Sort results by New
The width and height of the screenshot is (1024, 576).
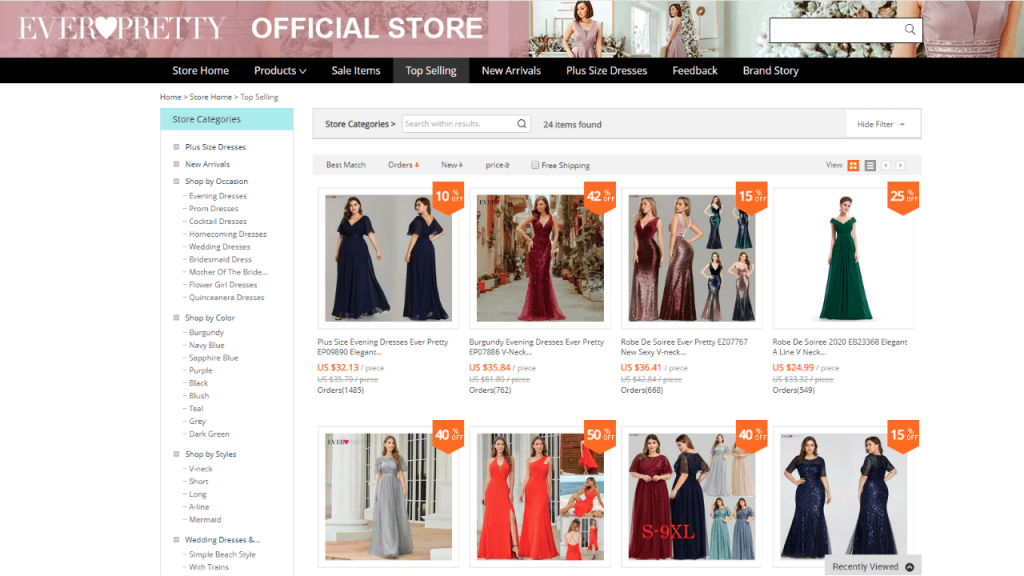click(452, 165)
